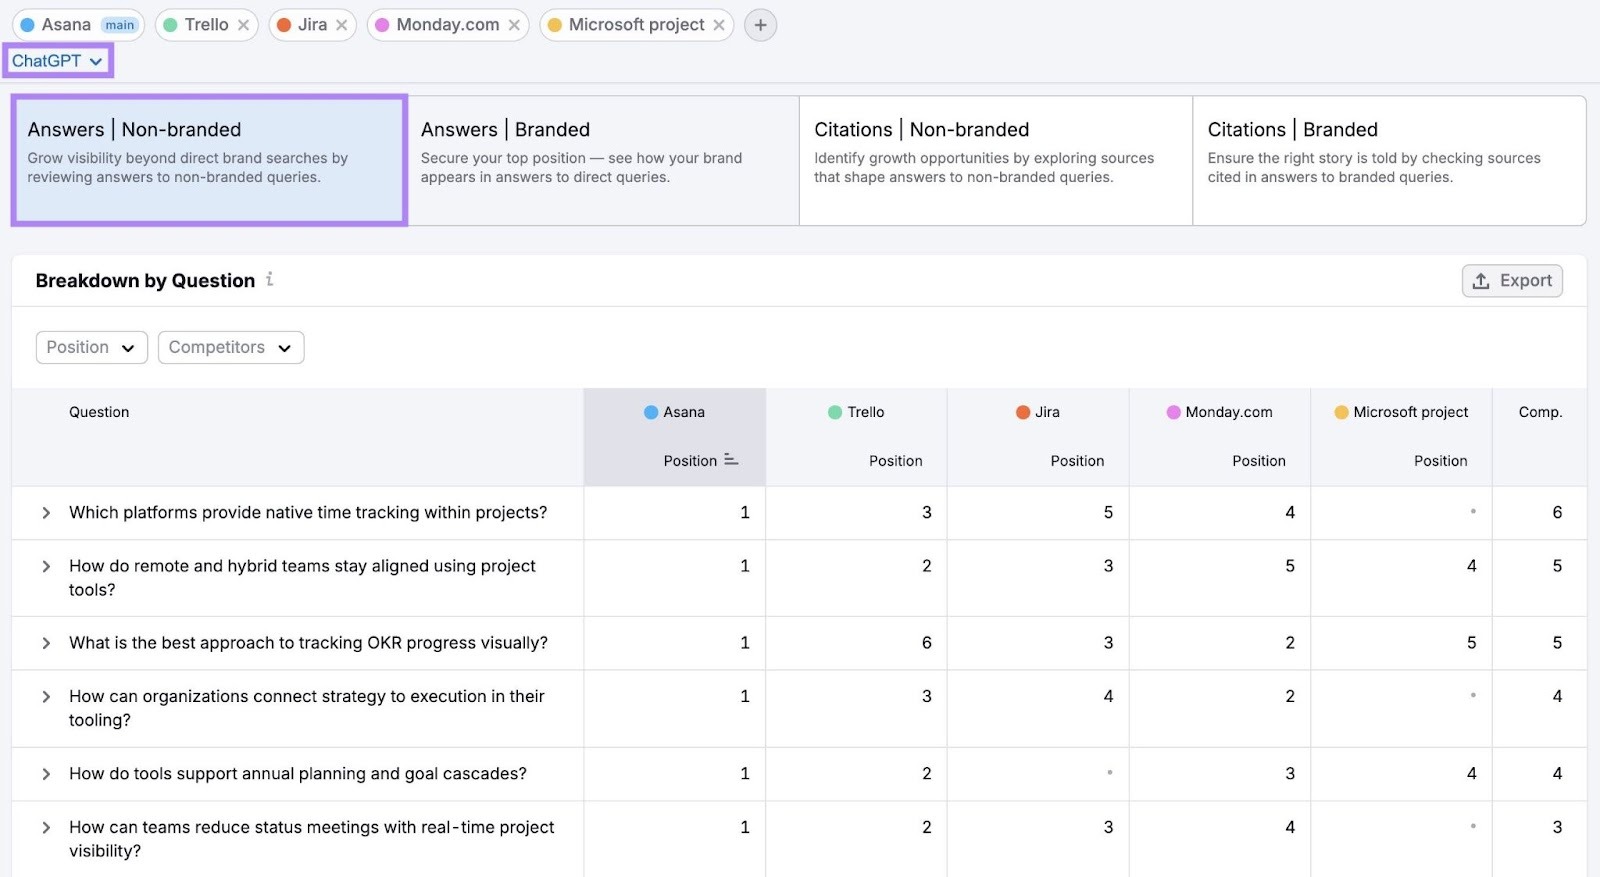This screenshot has height=877, width=1600.
Task: Sort by Asana position icon
Action: click(x=731, y=460)
